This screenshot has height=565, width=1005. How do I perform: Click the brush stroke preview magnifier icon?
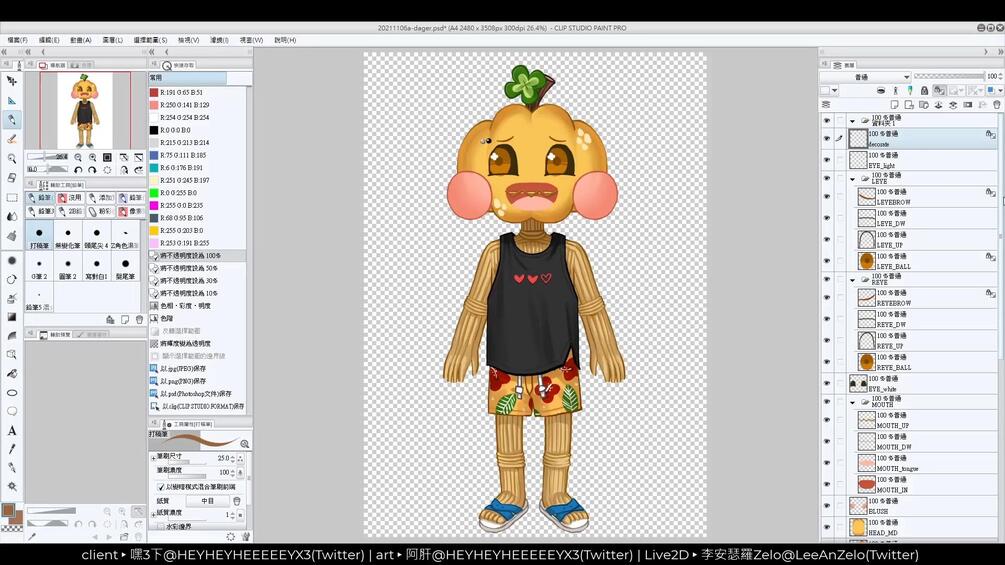(244, 443)
